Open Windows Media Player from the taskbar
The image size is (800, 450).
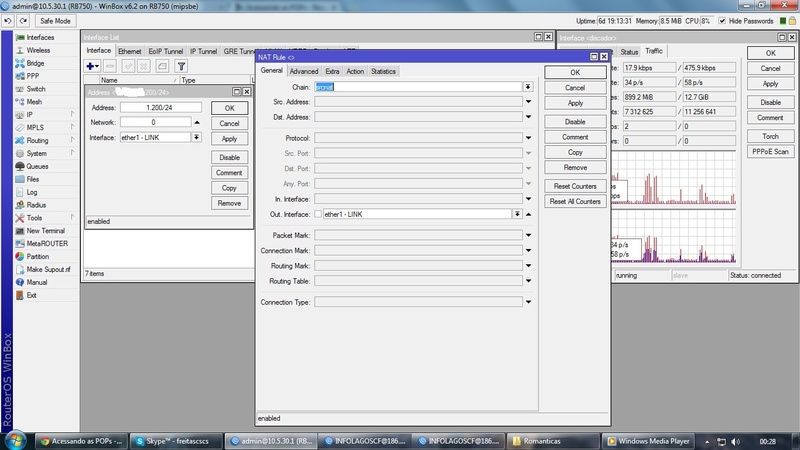(649, 441)
